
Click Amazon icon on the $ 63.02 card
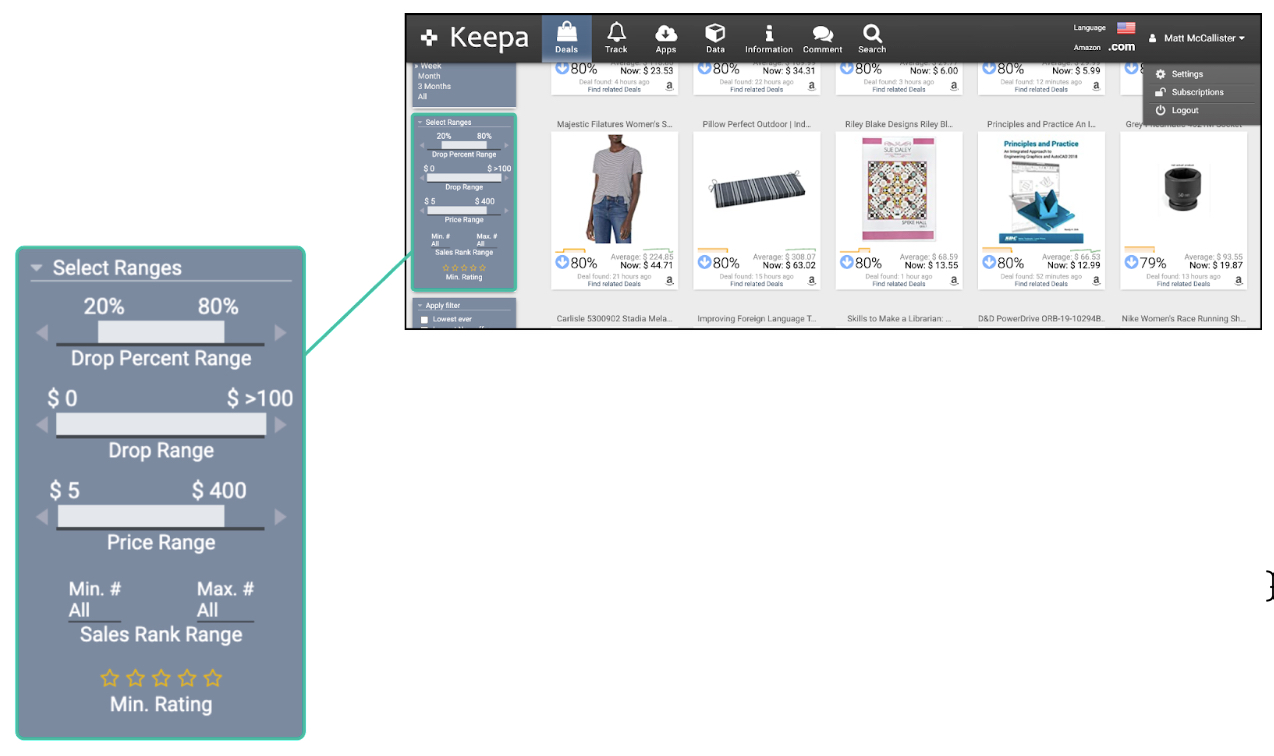click(811, 283)
